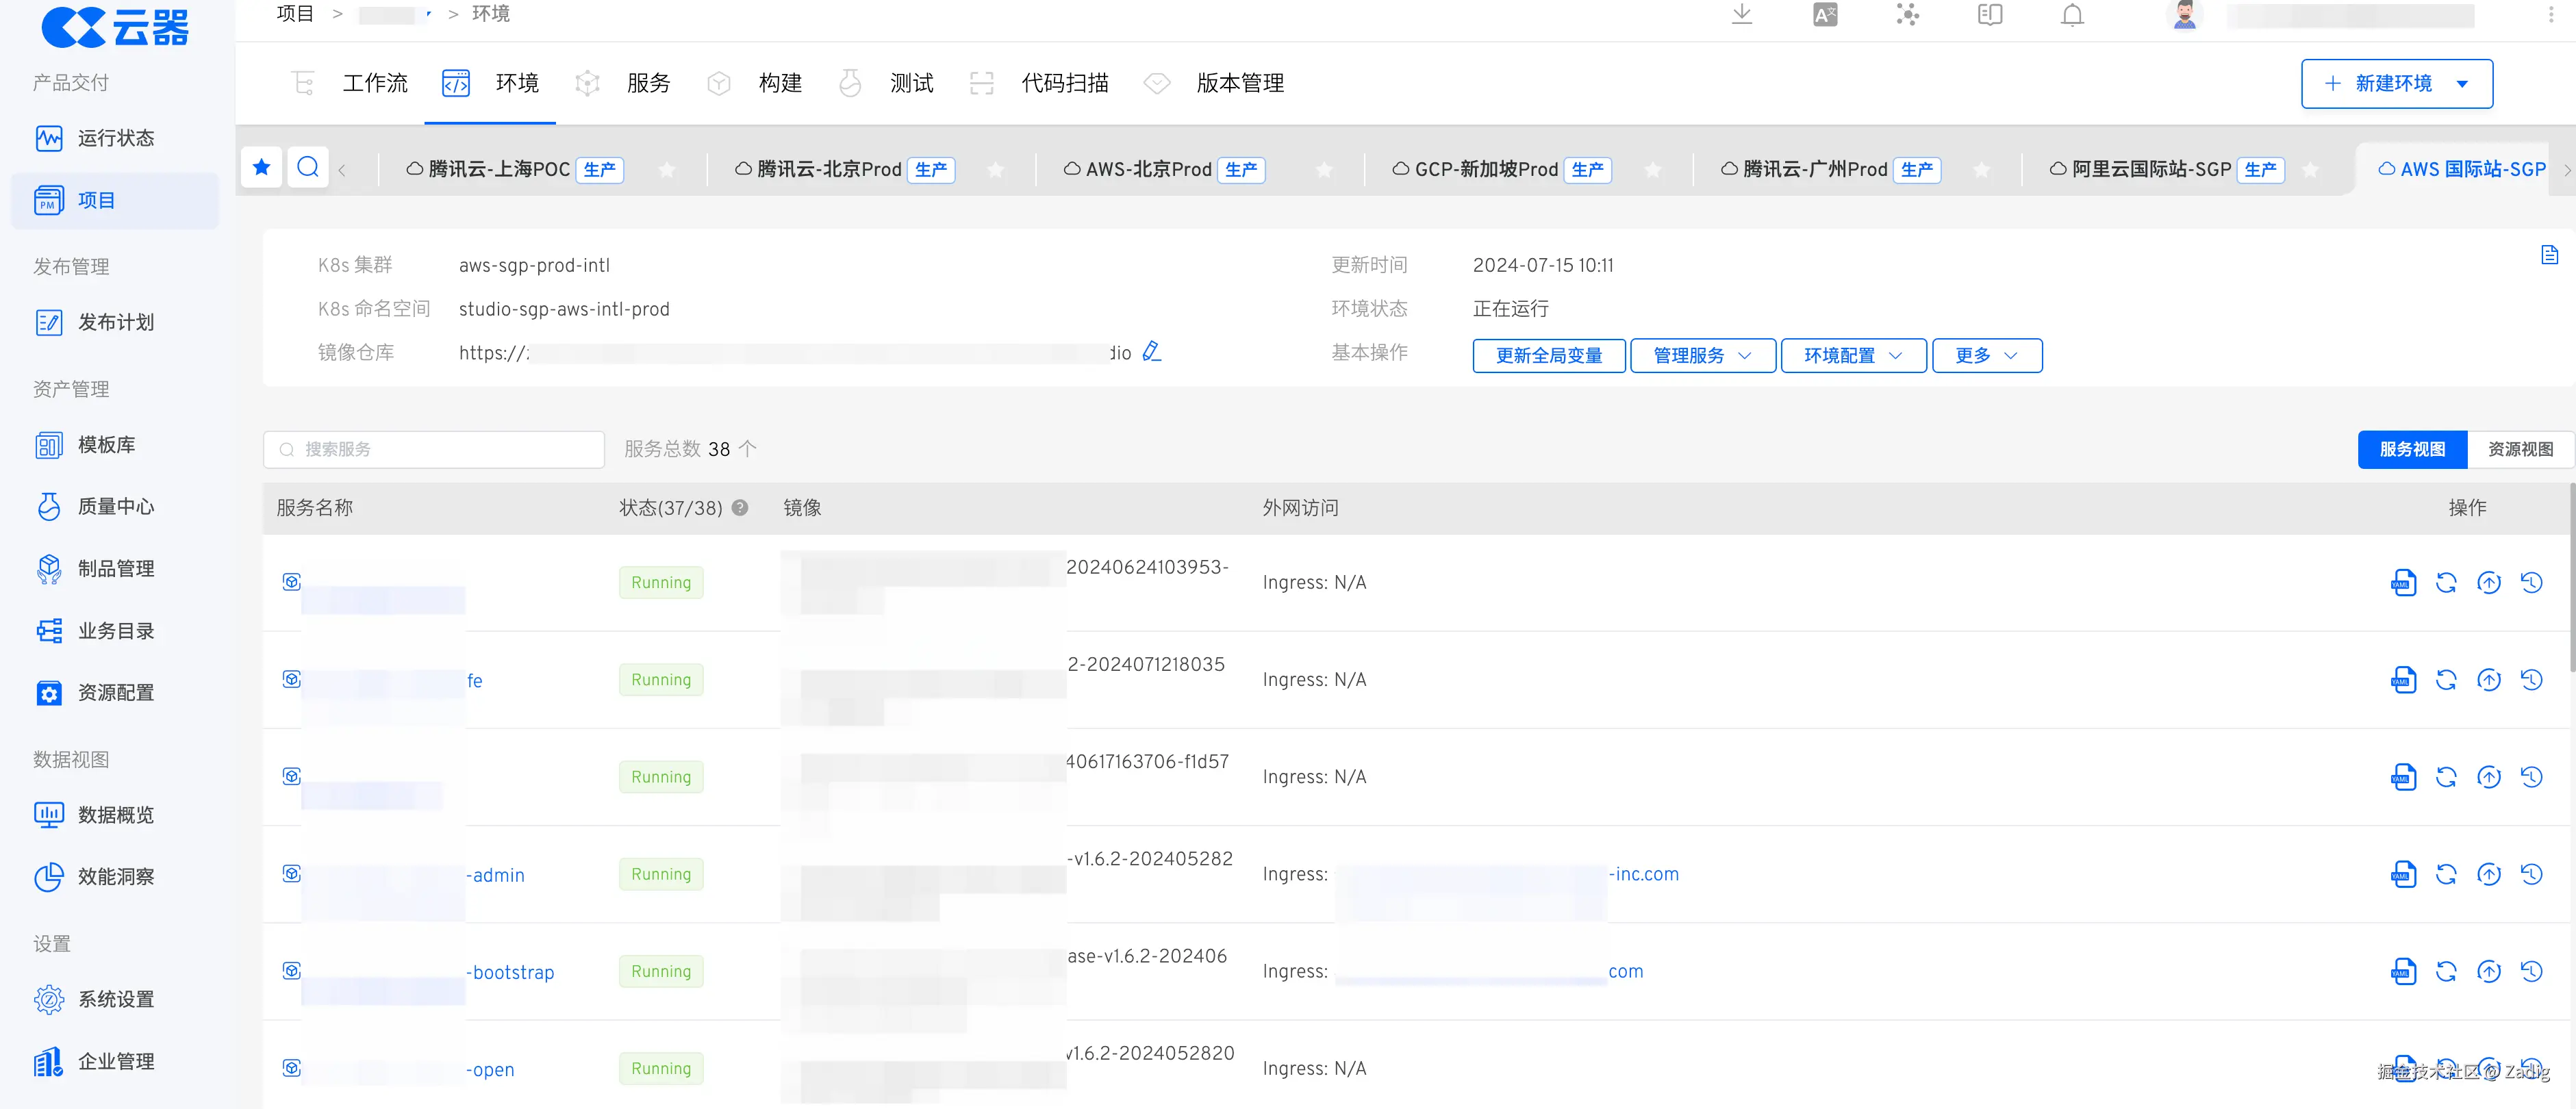The height and width of the screenshot is (1109, 2576).
Task: Switch to 服务视图 view
Action: 2412,449
